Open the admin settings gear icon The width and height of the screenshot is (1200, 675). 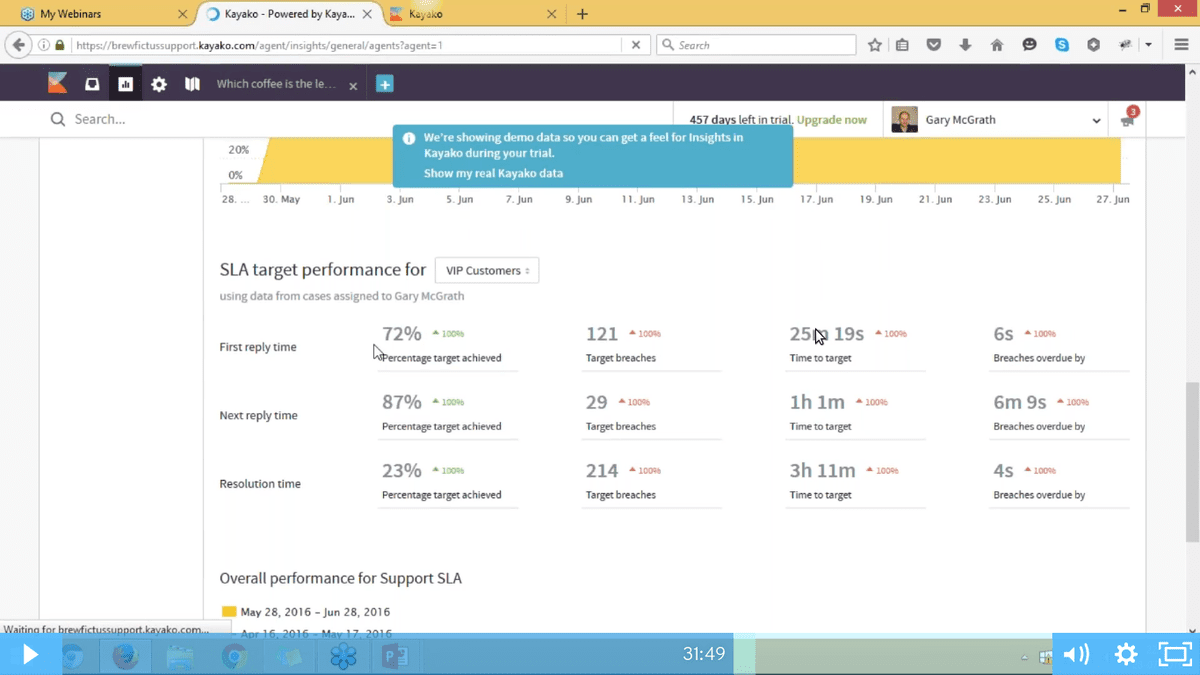[x=159, y=85]
